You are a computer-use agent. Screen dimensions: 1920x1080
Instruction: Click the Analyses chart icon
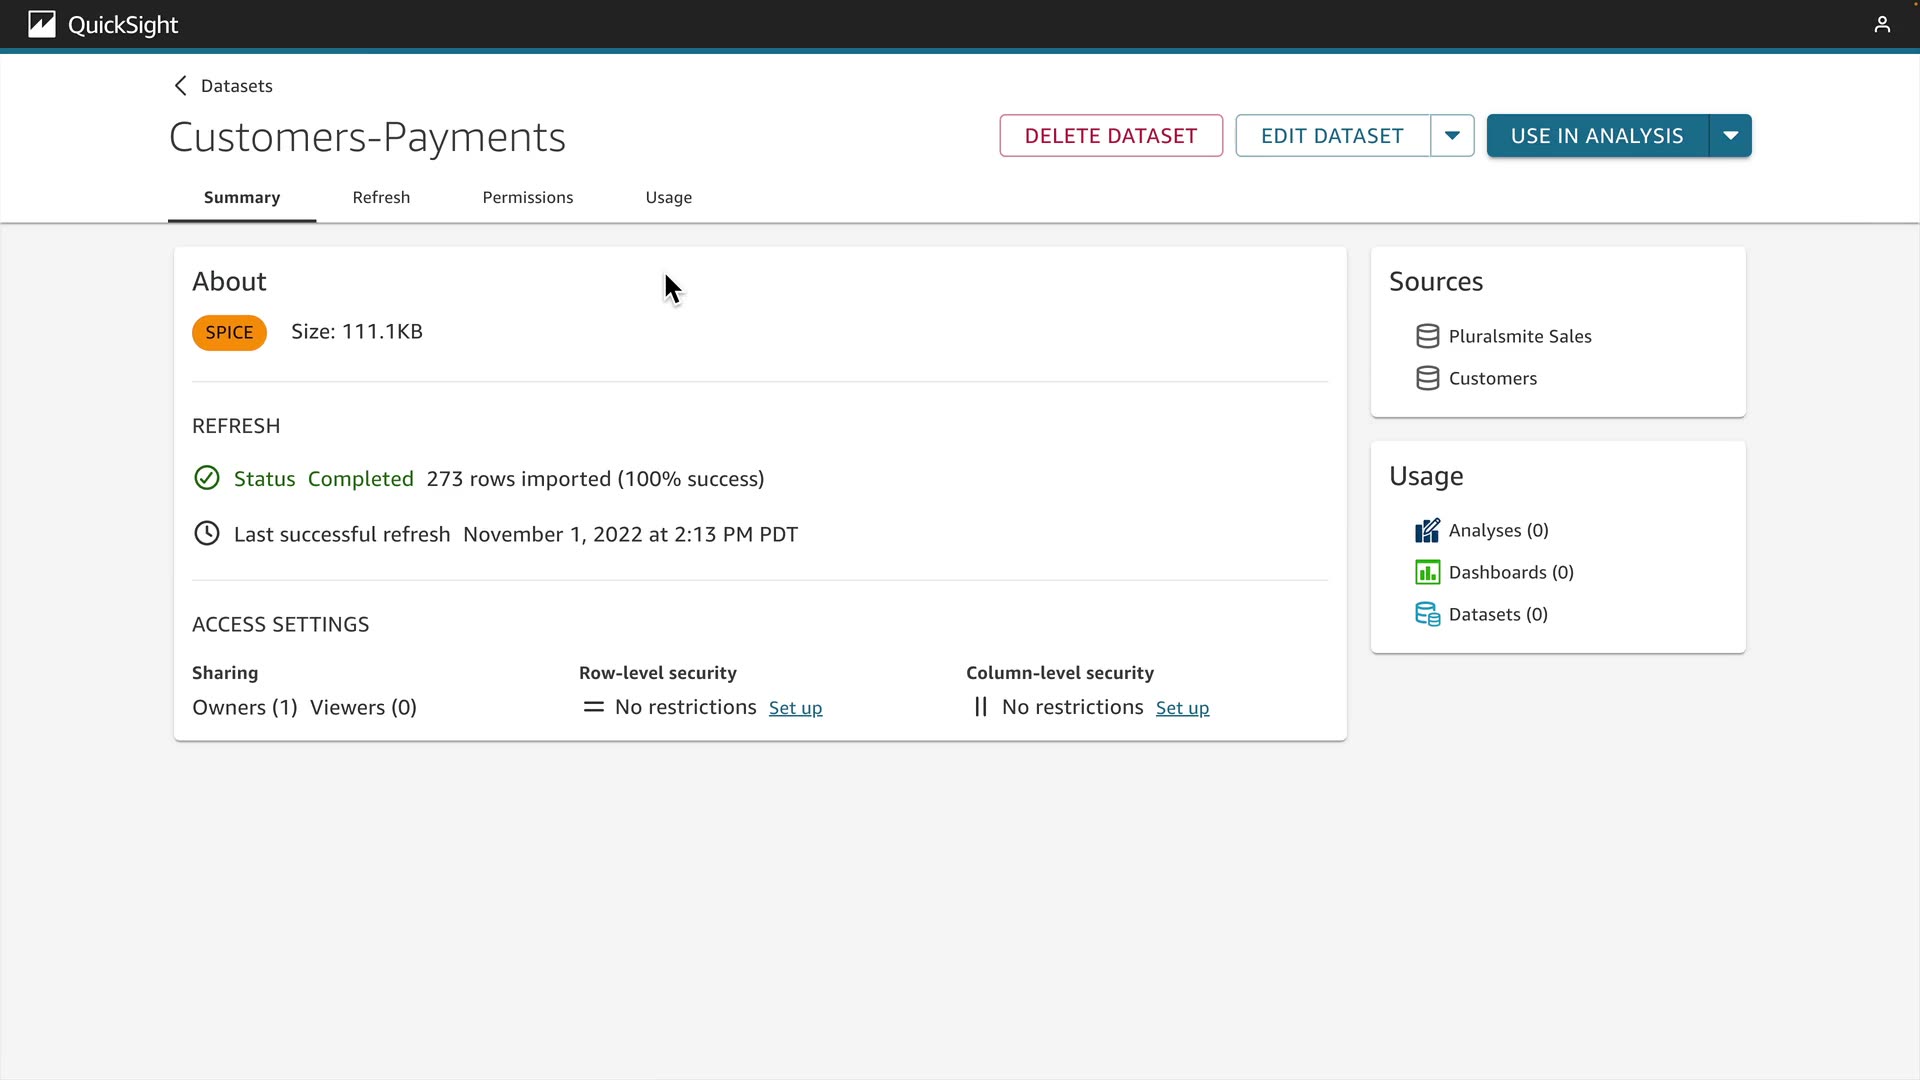point(1427,530)
